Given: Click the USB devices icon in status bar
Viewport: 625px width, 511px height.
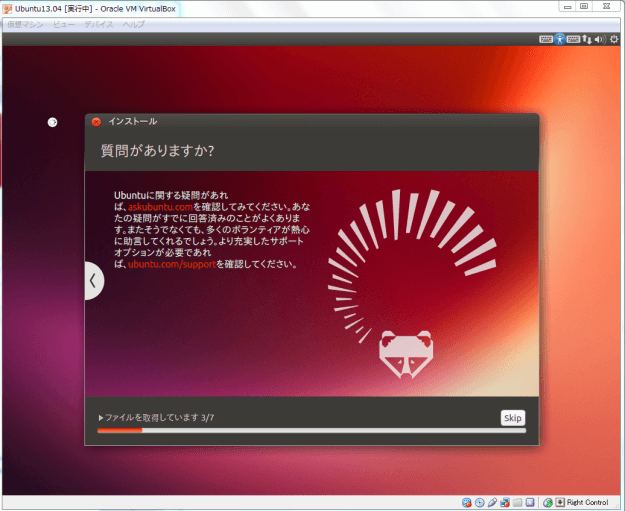Looking at the screenshot, I should tap(492, 502).
